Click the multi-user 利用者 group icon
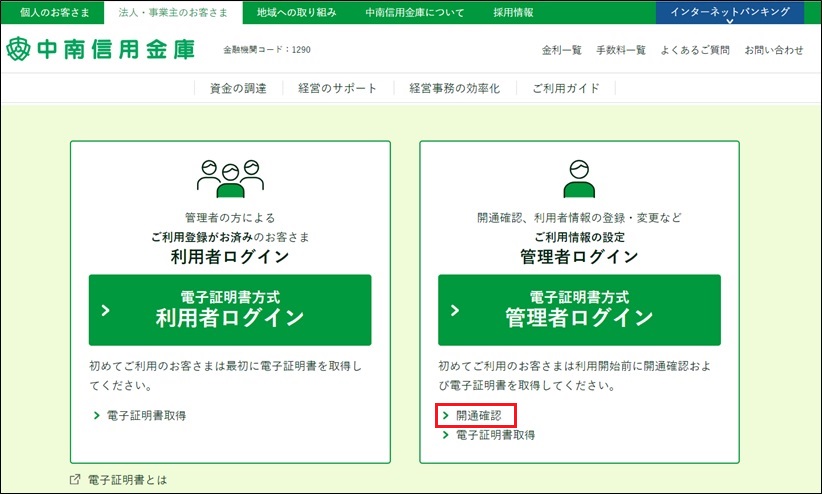 230,179
